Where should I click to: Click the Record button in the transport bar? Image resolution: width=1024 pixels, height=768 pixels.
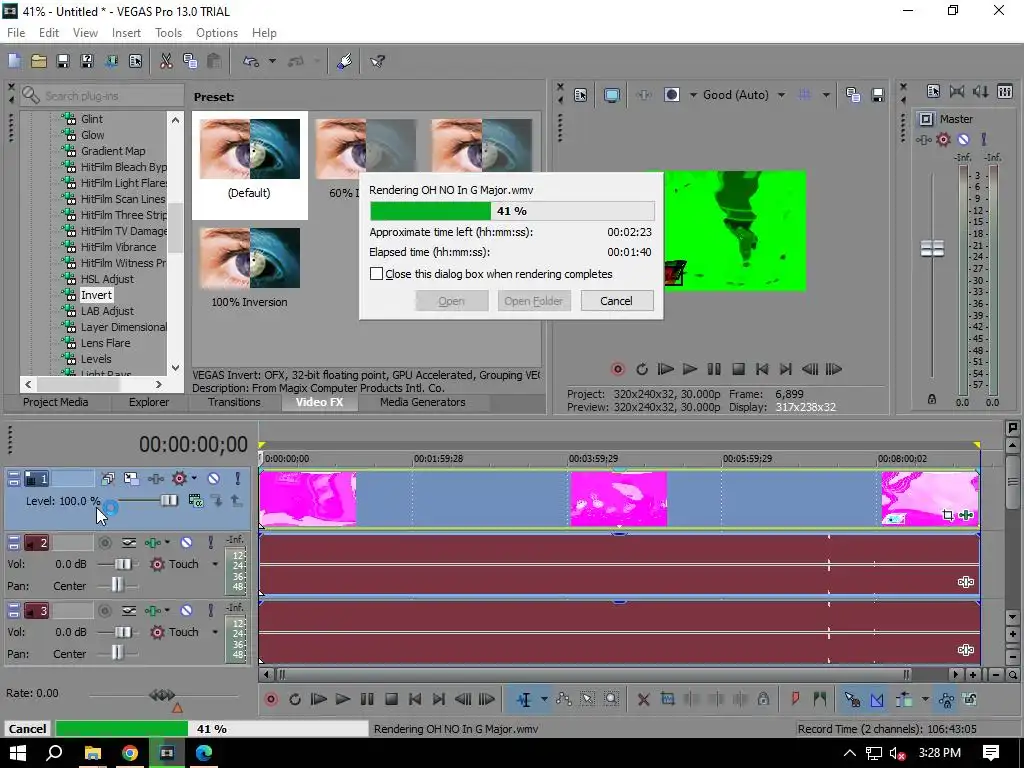coord(271,699)
